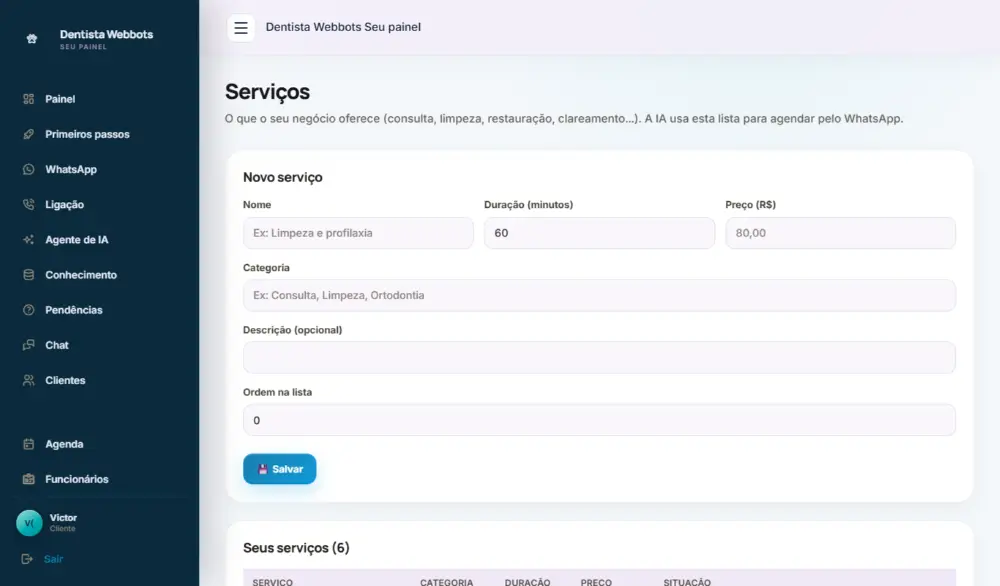Focus the Categoria input field
Viewport: 1000px width, 586px height.
(x=599, y=295)
